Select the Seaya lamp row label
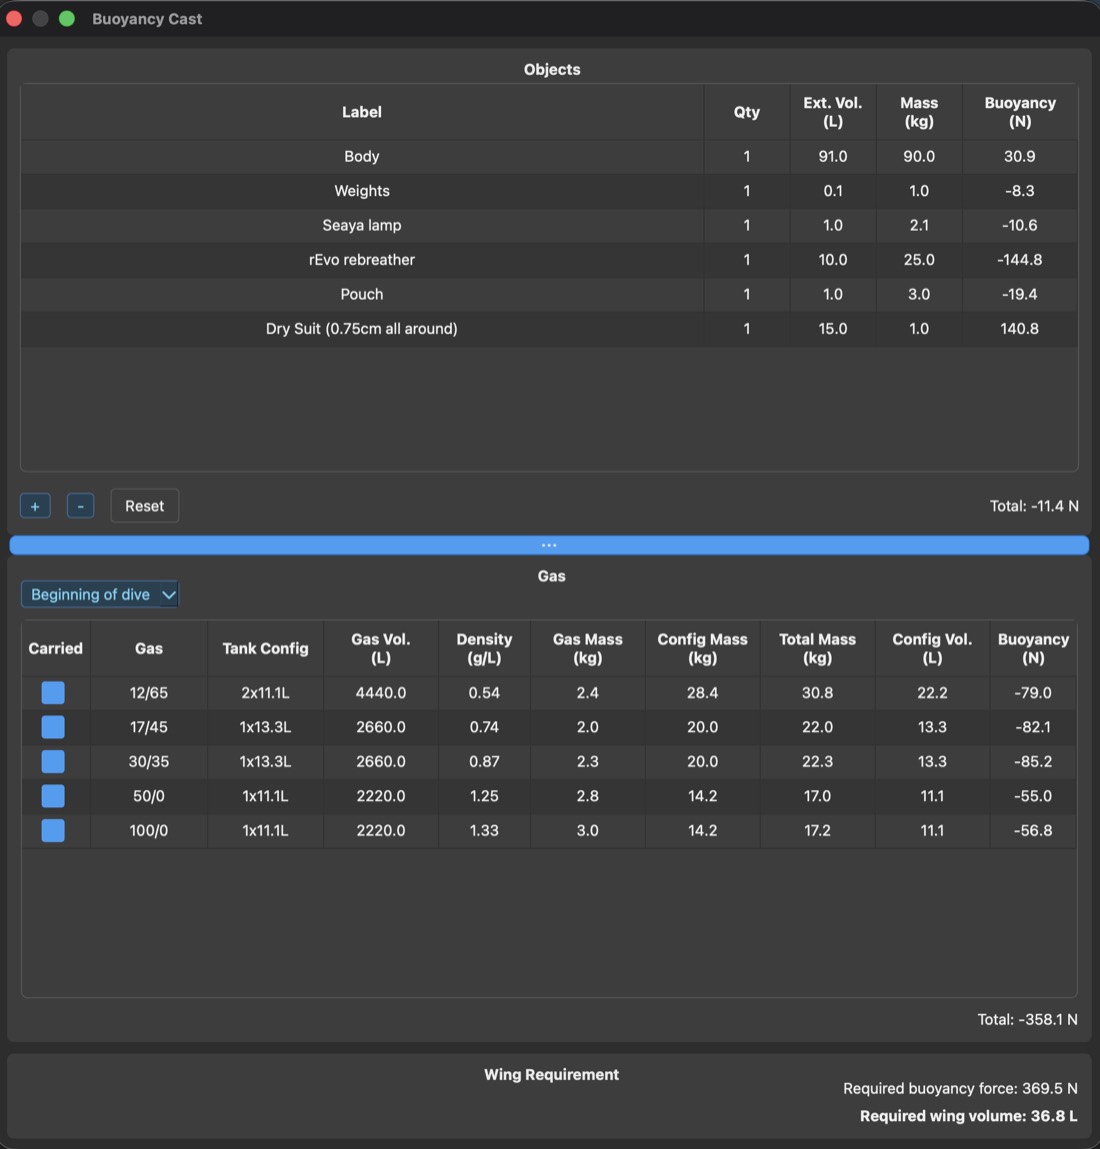Screen dimensions: 1100x1149 362,225
